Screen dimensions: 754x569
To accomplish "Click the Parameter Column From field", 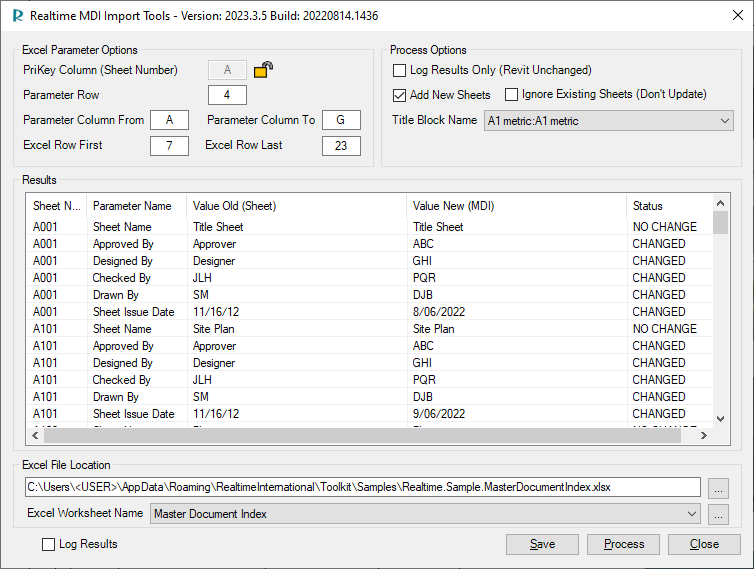I will point(169,120).
